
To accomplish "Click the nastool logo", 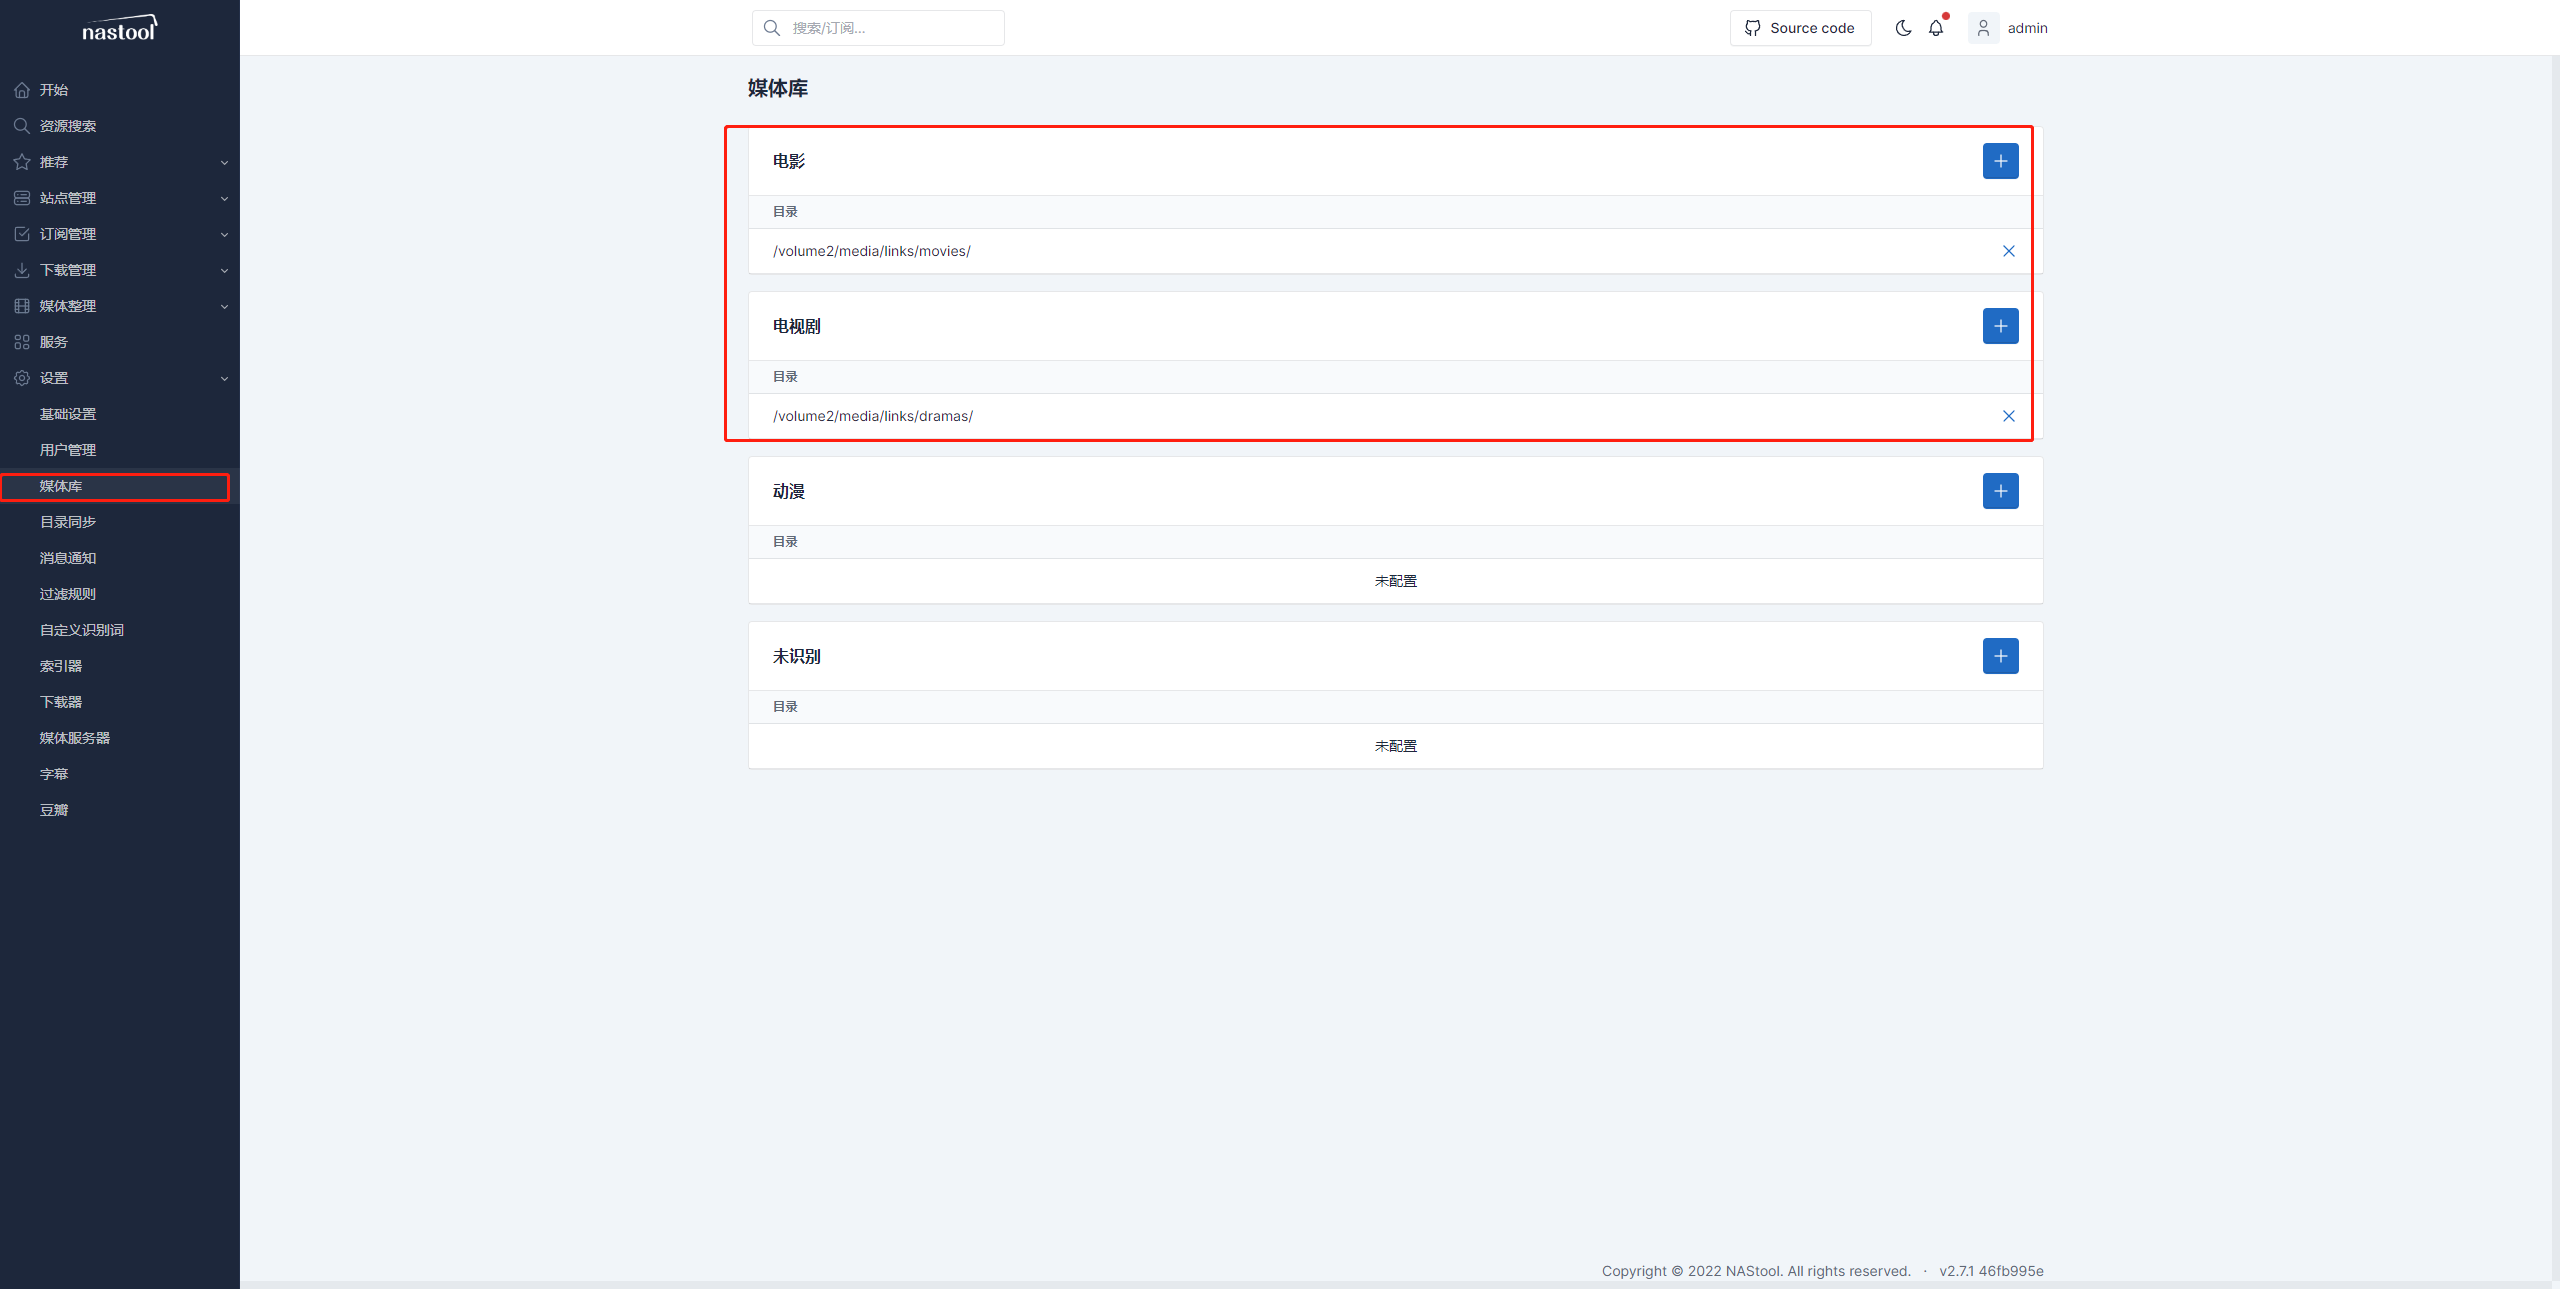I will pos(119,29).
